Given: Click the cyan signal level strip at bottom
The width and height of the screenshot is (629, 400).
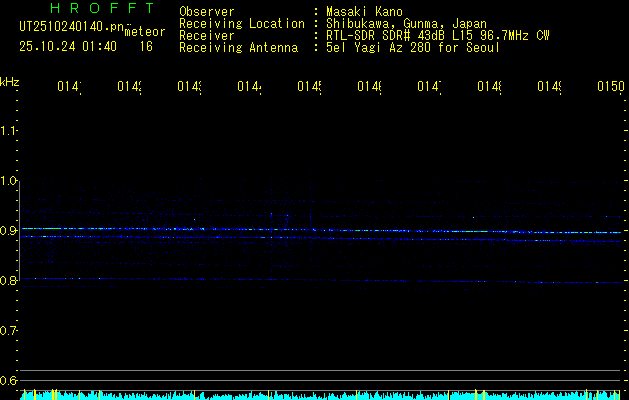Looking at the screenshot, I should (320, 396).
